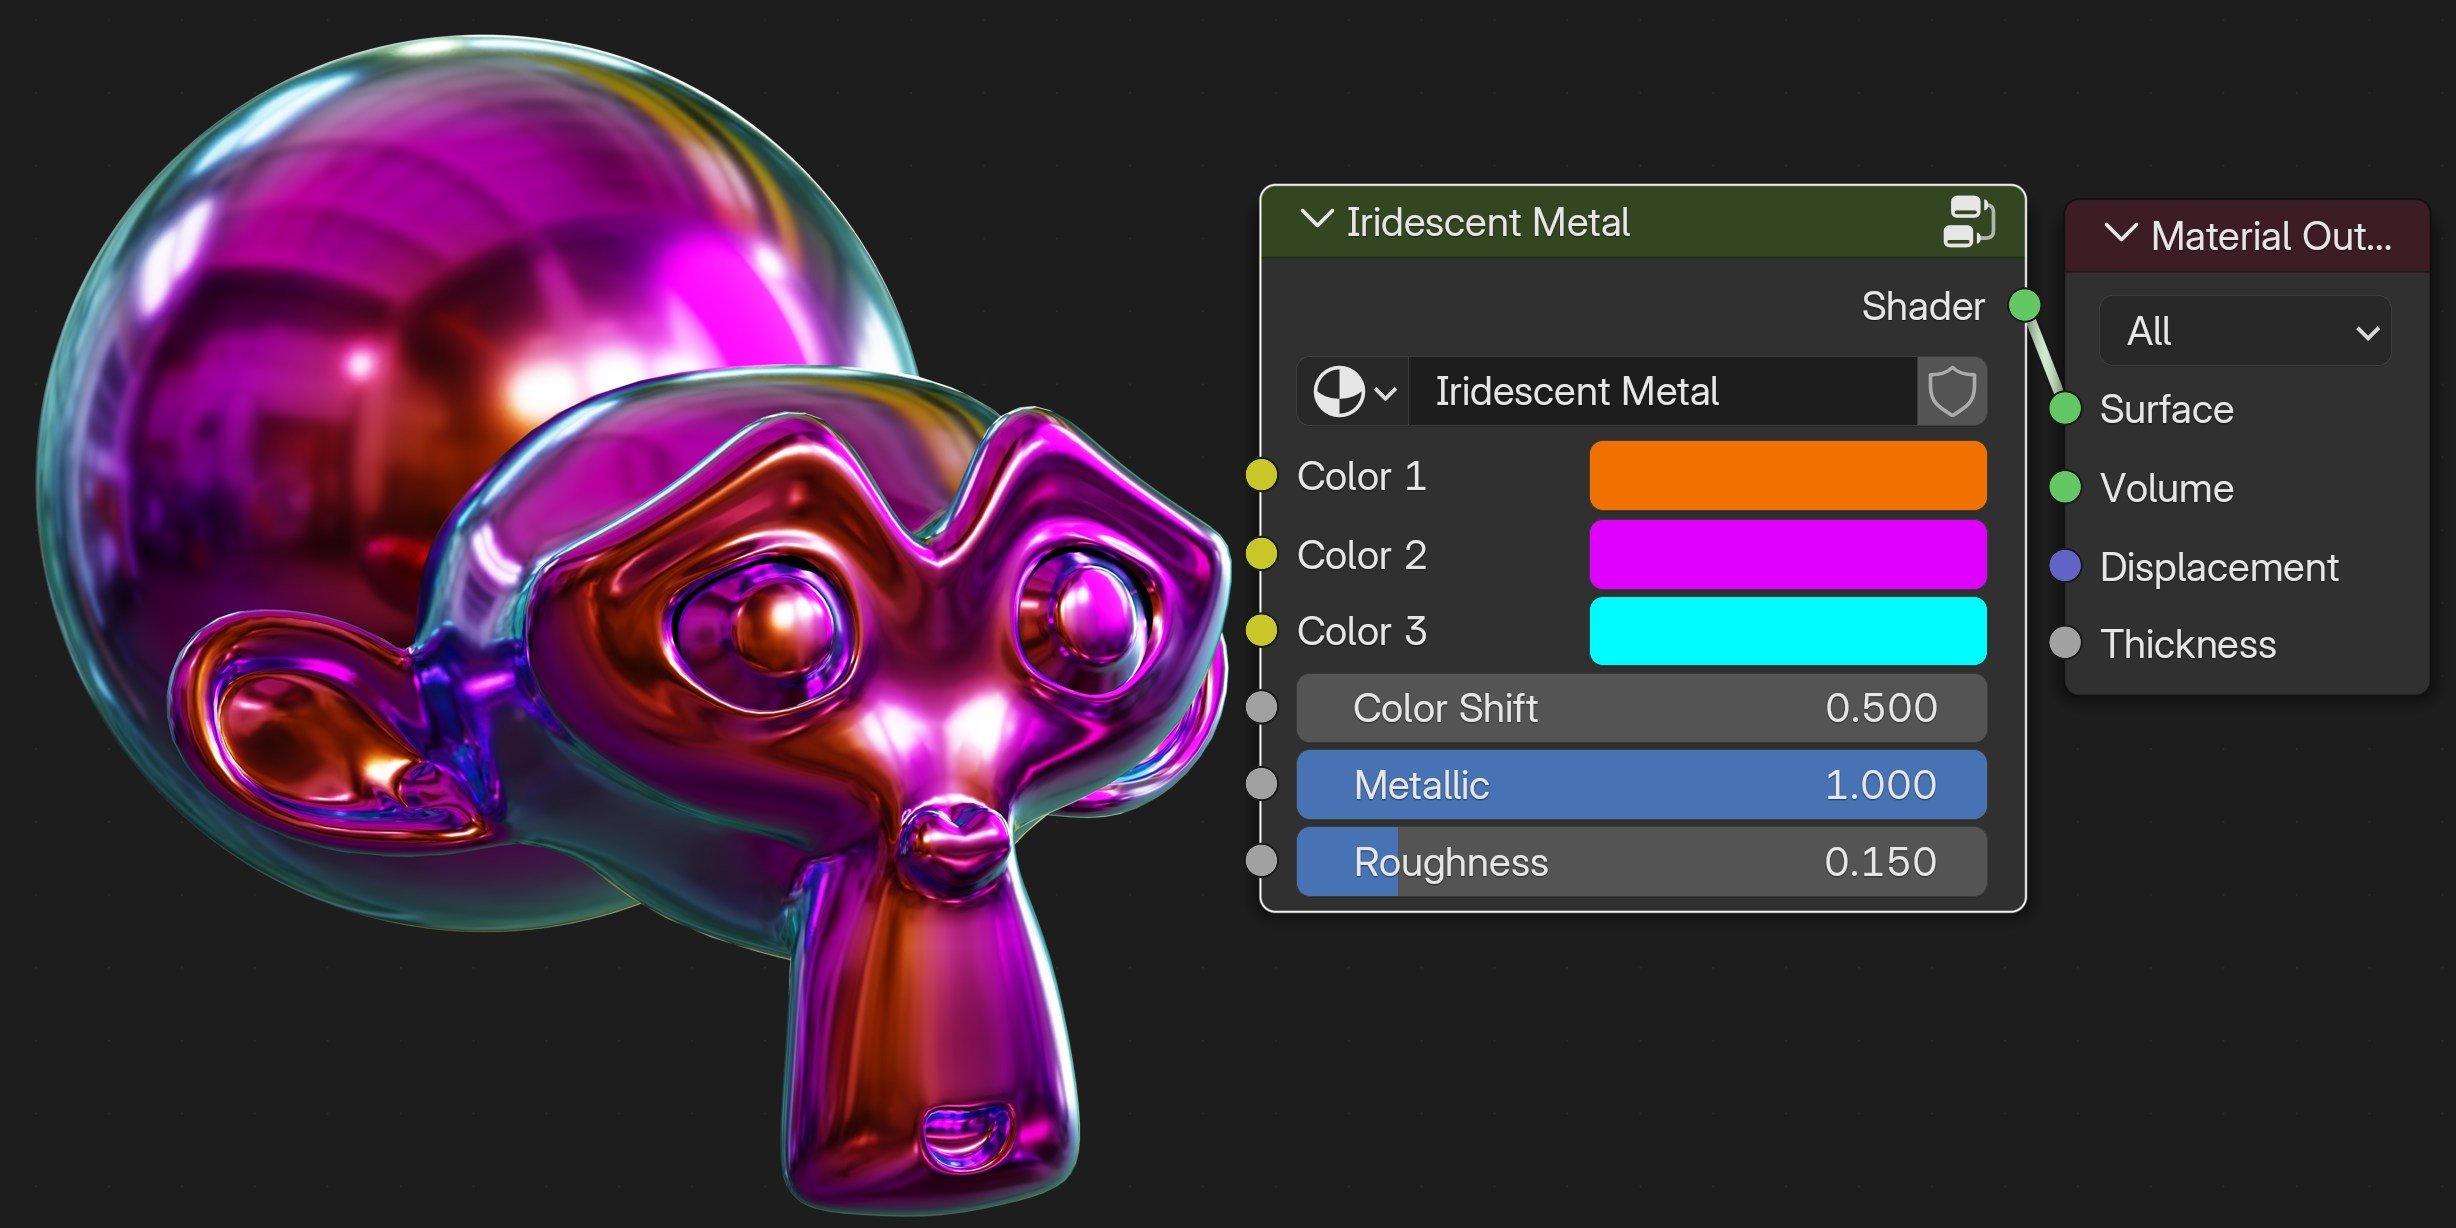2456x1228 pixels.
Task: Toggle the fake user shield icon
Action: coord(1951,391)
